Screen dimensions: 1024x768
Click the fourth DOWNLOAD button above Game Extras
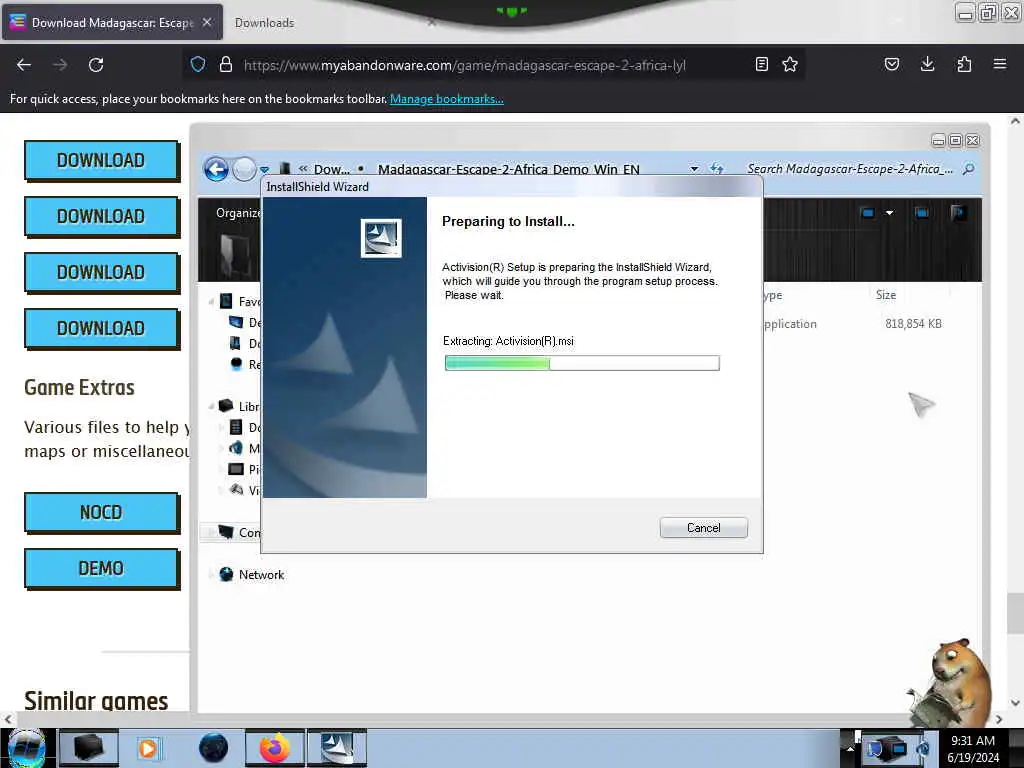click(101, 328)
